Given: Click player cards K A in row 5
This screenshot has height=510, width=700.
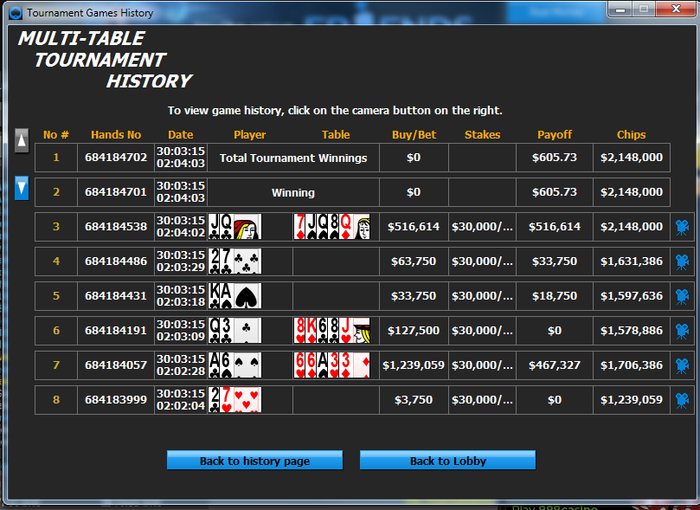Looking at the screenshot, I should (235, 296).
